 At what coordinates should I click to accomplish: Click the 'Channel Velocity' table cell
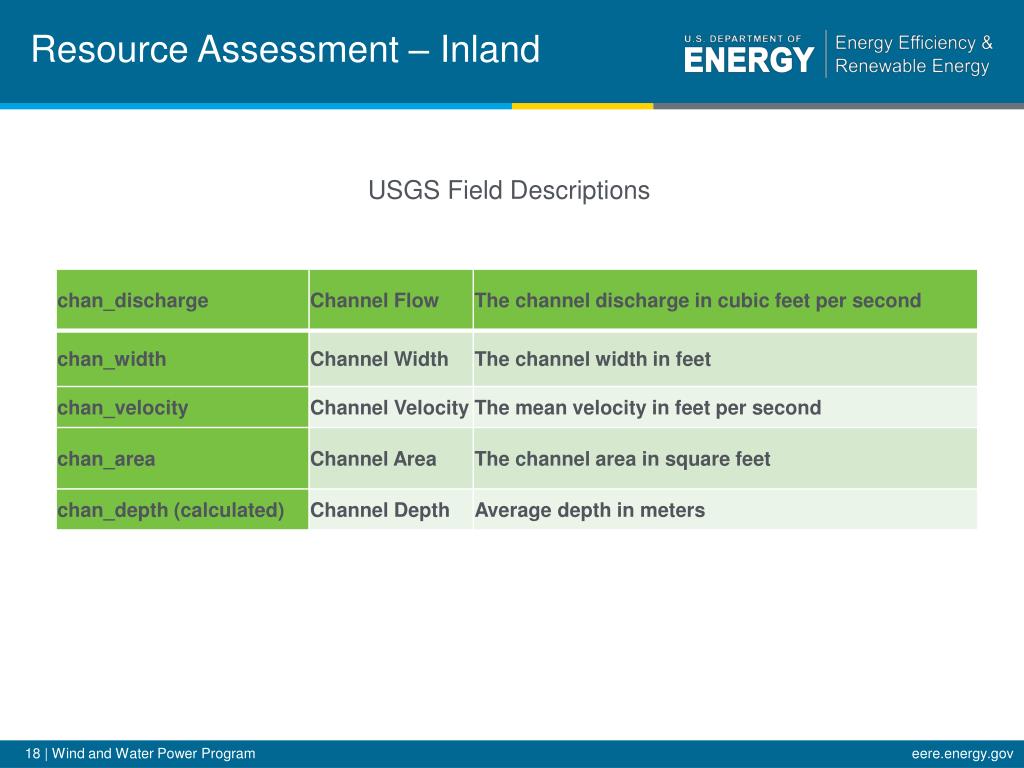click(x=391, y=408)
